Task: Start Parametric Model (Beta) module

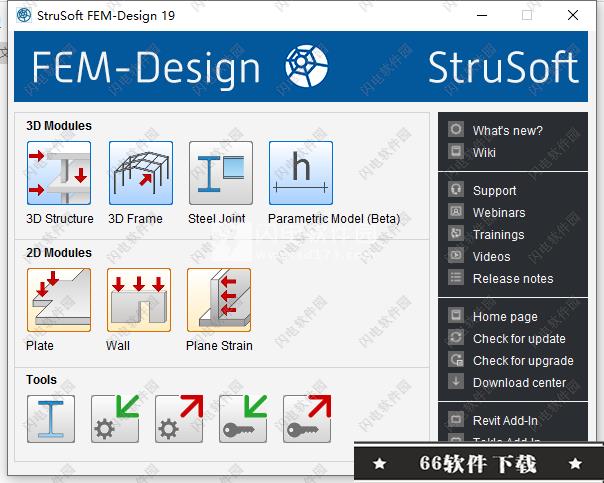Action: pos(301,173)
